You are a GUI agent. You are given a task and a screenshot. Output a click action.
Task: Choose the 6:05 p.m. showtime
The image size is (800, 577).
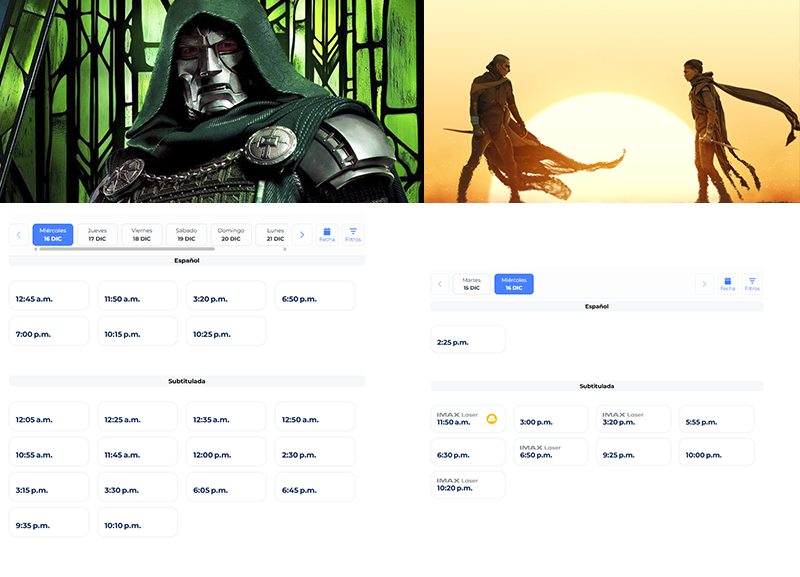click(x=226, y=487)
